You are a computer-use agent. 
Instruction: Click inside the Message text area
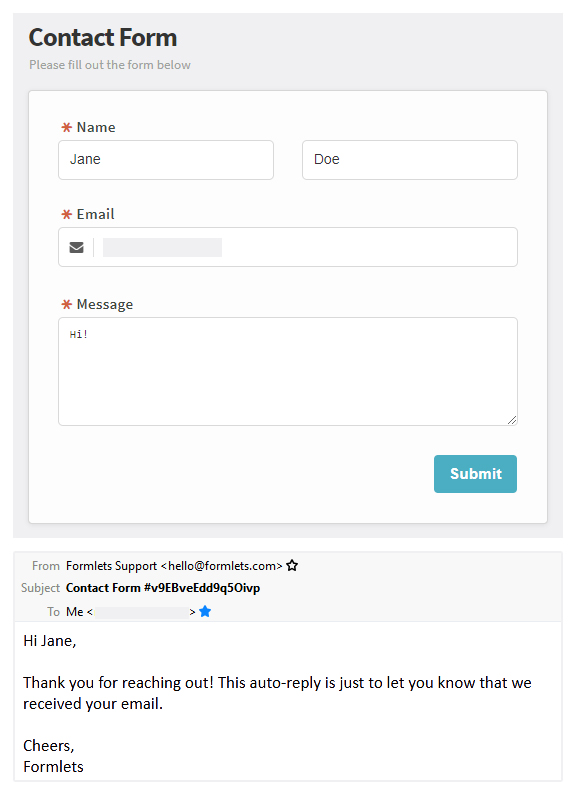click(x=288, y=372)
